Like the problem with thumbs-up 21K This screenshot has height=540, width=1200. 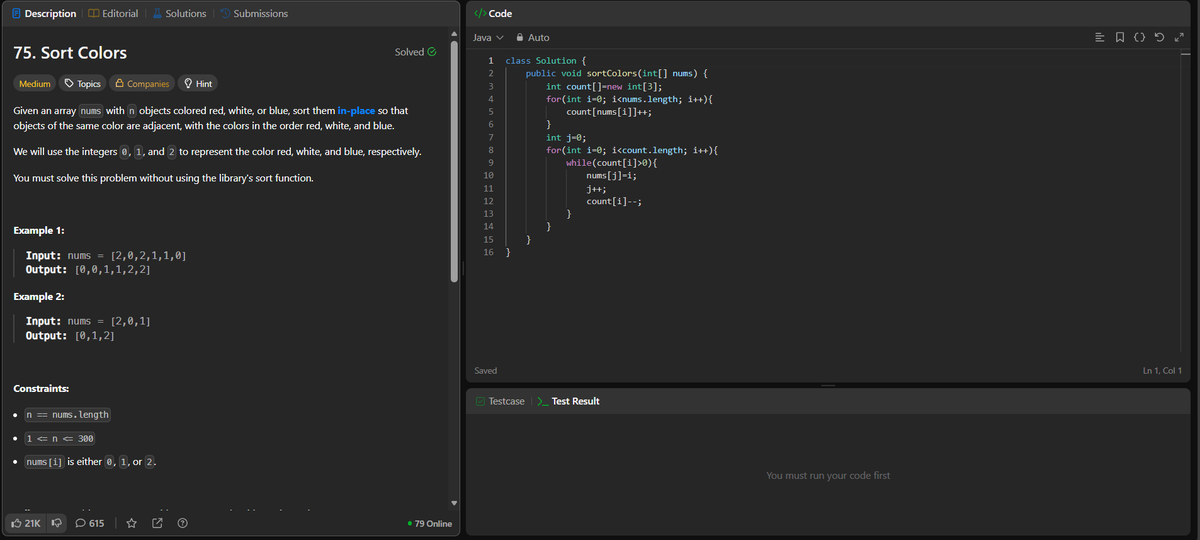coord(26,523)
